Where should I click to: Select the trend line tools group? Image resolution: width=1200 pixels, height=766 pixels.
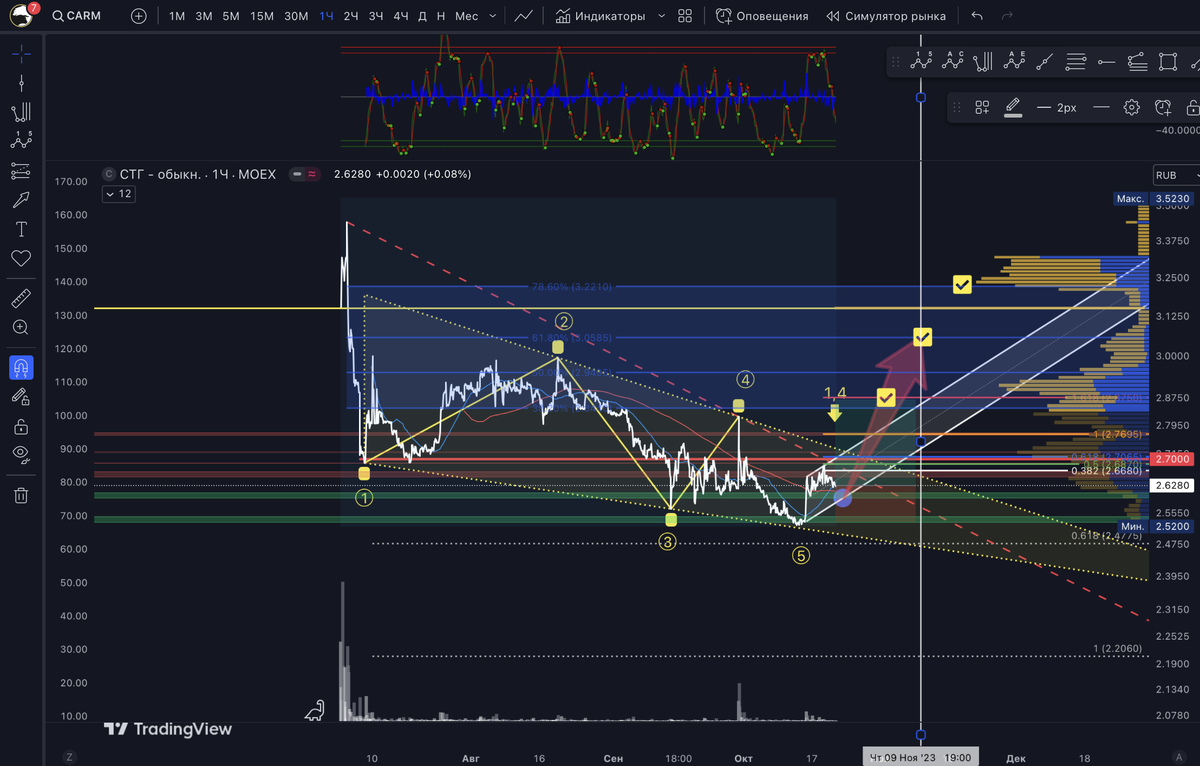tap(21, 83)
